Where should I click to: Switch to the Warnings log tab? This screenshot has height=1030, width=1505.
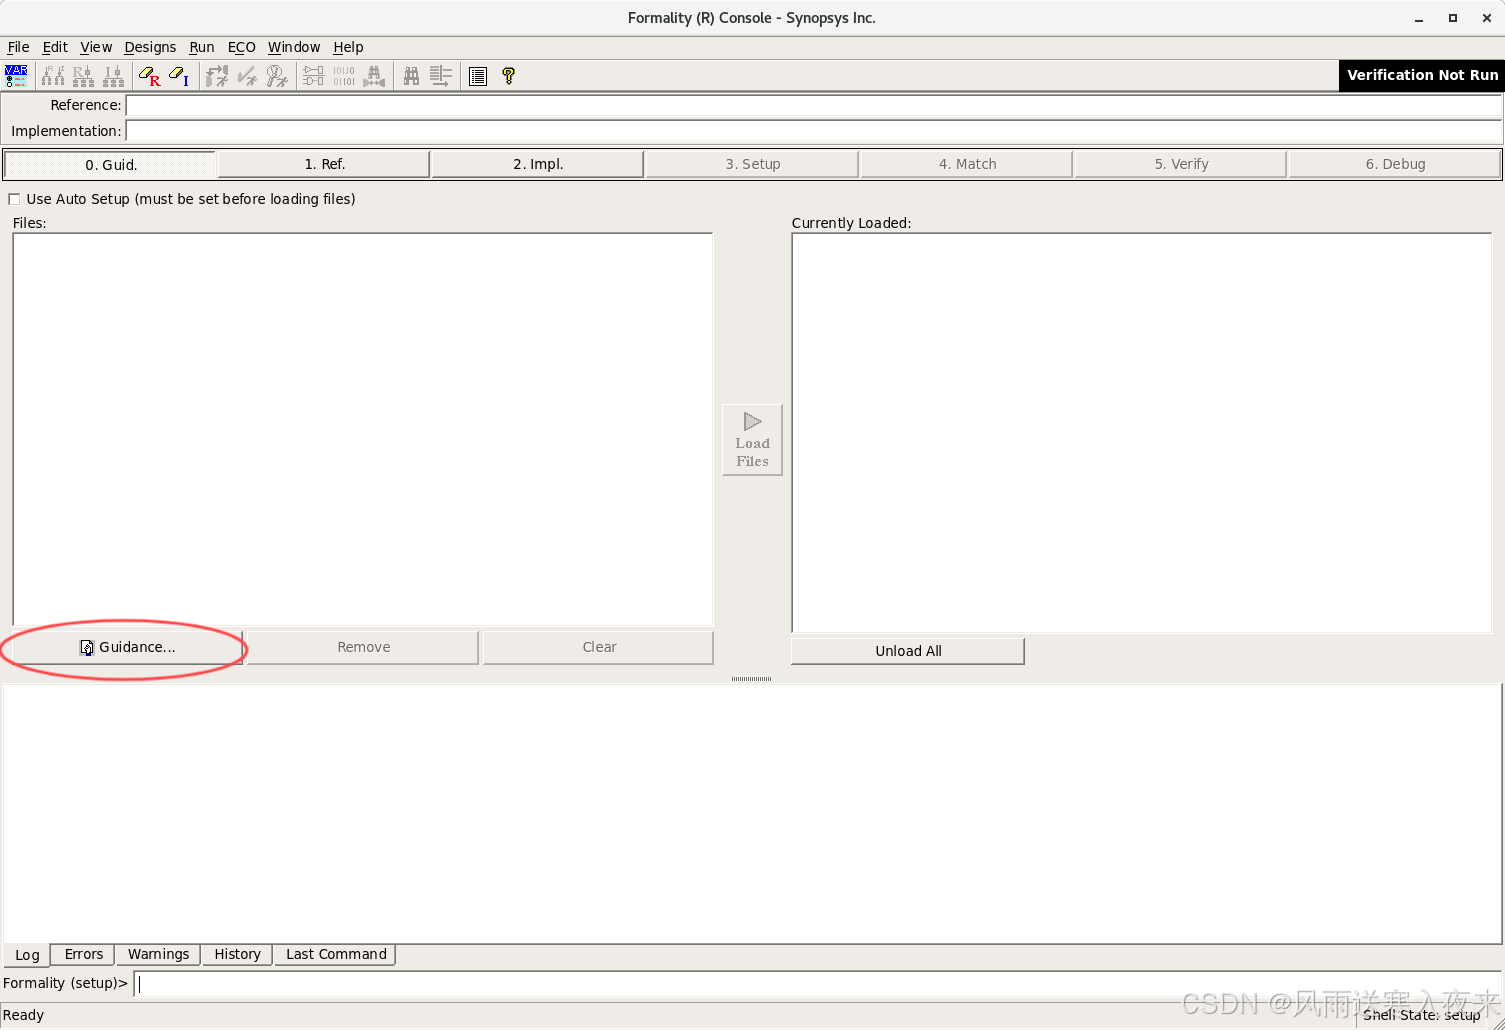click(x=157, y=954)
